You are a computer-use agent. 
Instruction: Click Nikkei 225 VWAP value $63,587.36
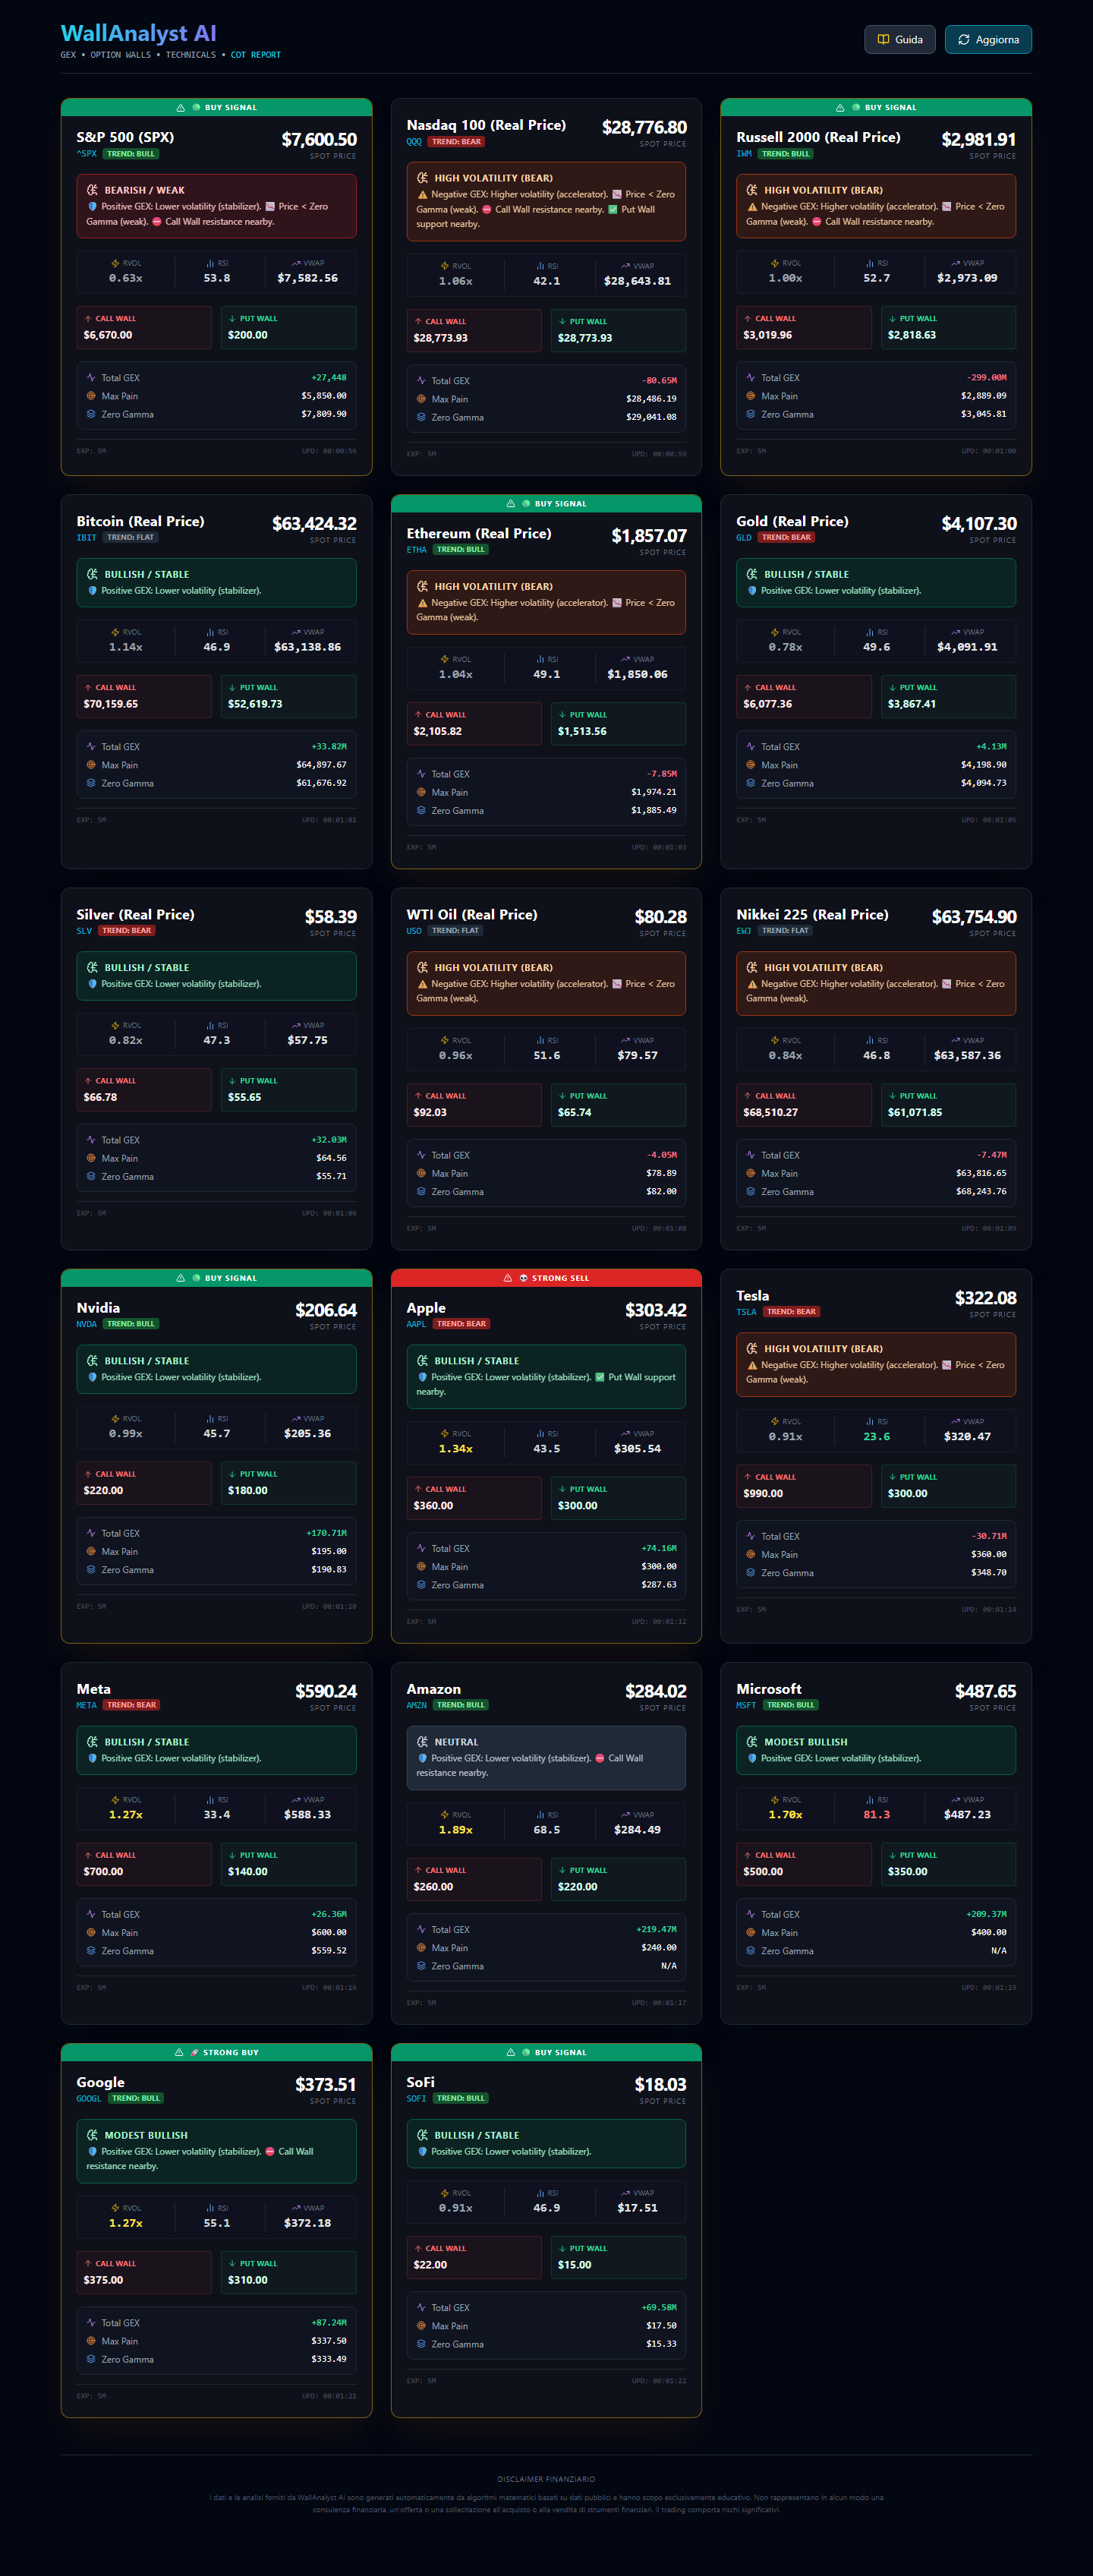pos(967,1055)
